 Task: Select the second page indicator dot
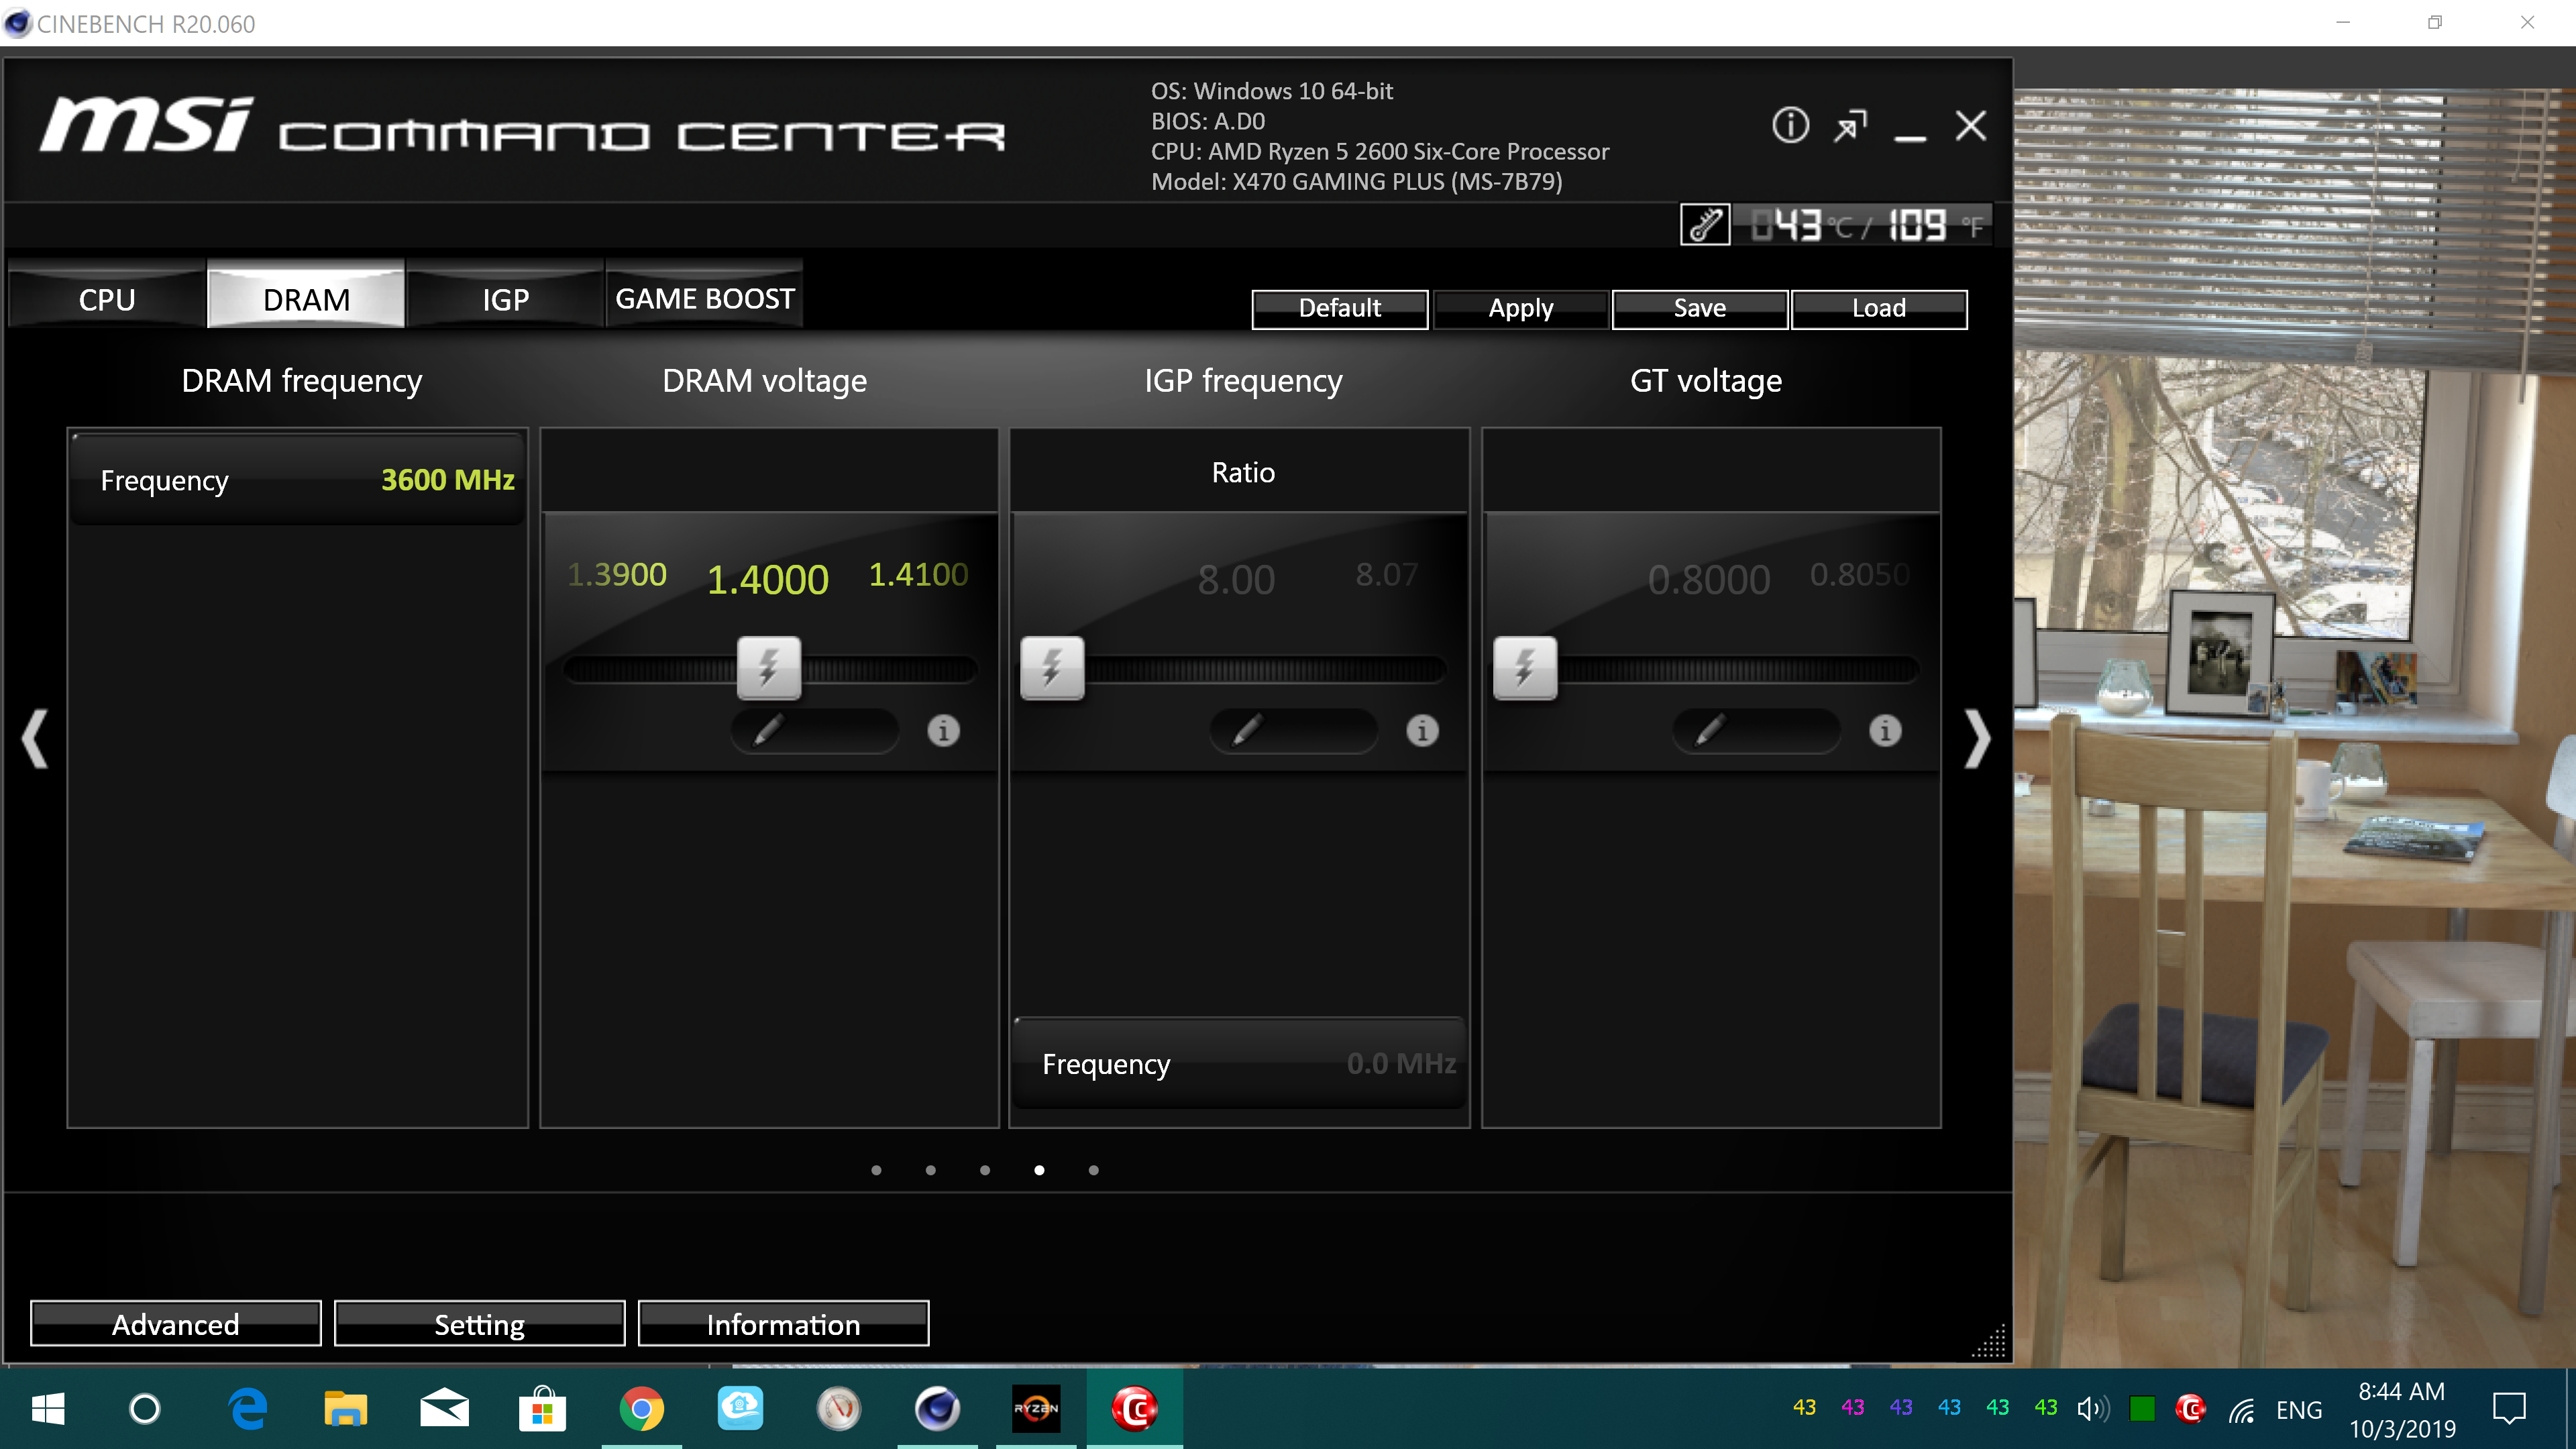[930, 1170]
